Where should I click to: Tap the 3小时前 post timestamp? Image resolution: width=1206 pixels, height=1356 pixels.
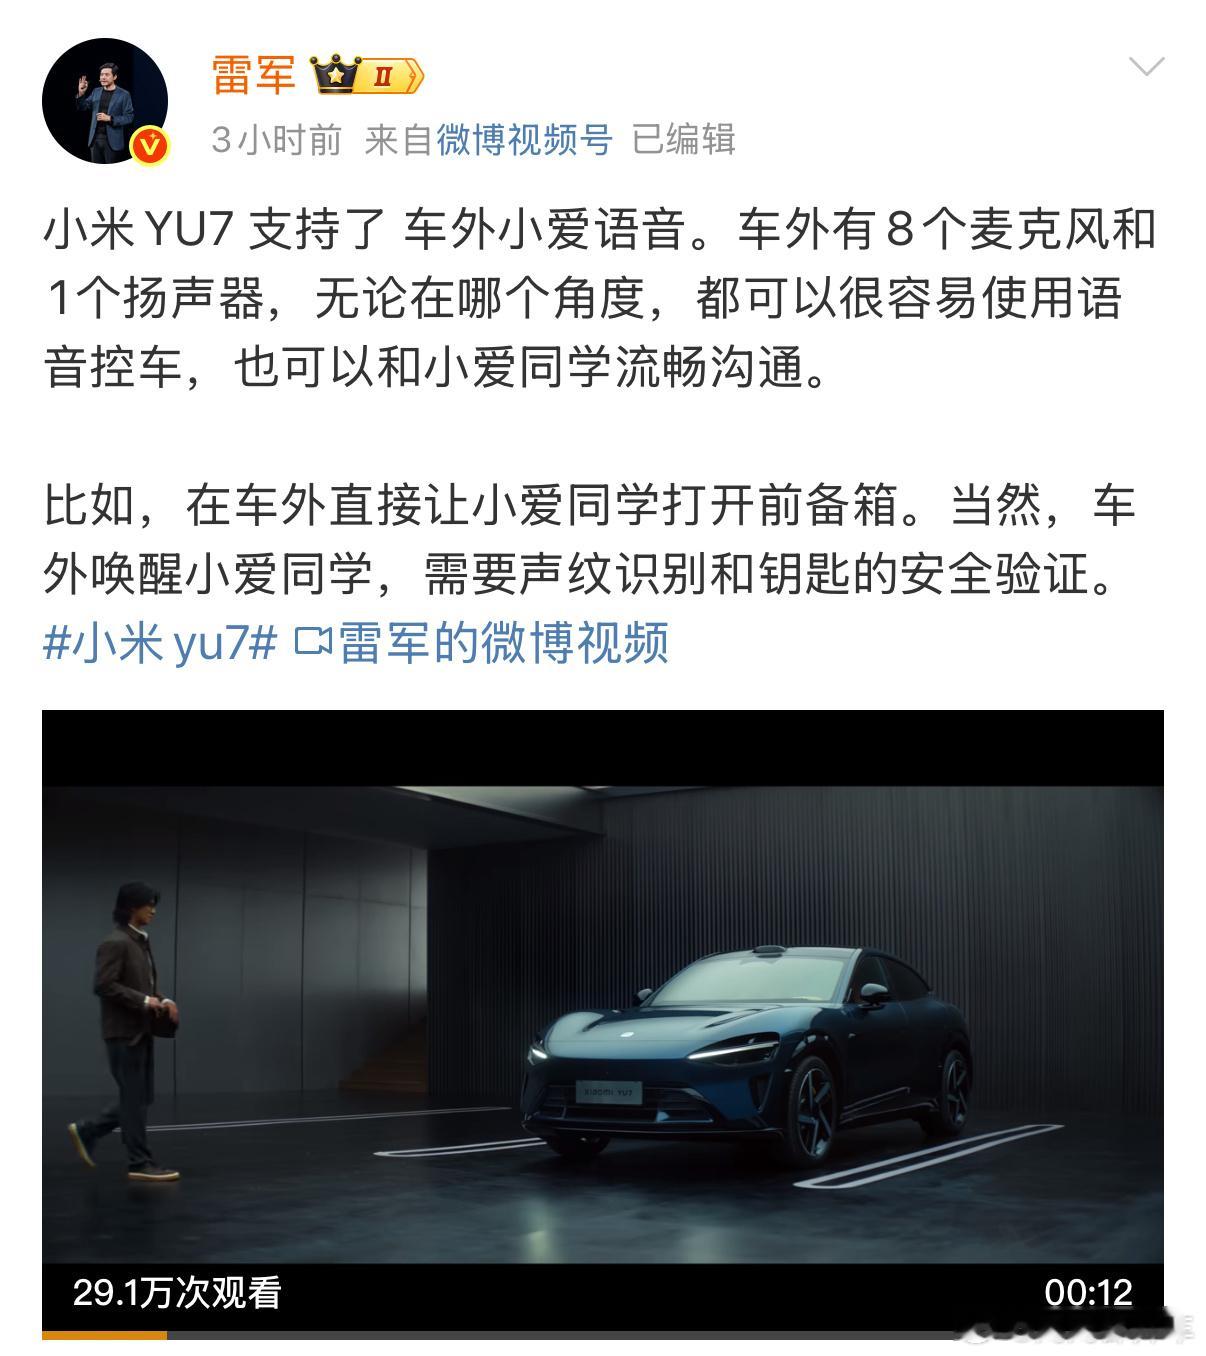pyautogui.click(x=276, y=140)
